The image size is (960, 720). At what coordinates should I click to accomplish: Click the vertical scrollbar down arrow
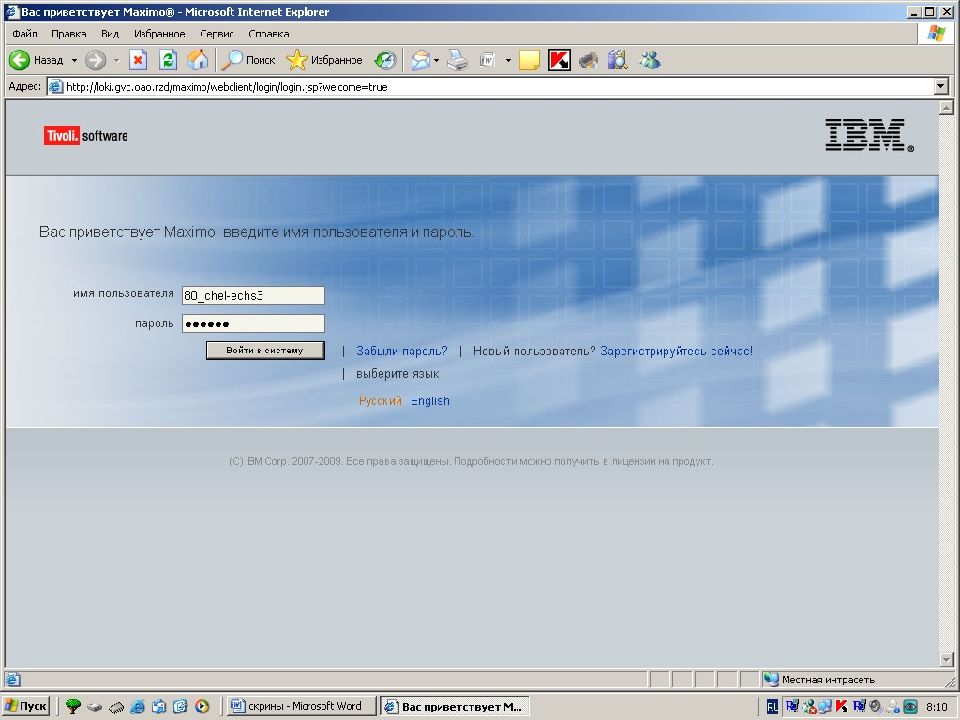(946, 659)
